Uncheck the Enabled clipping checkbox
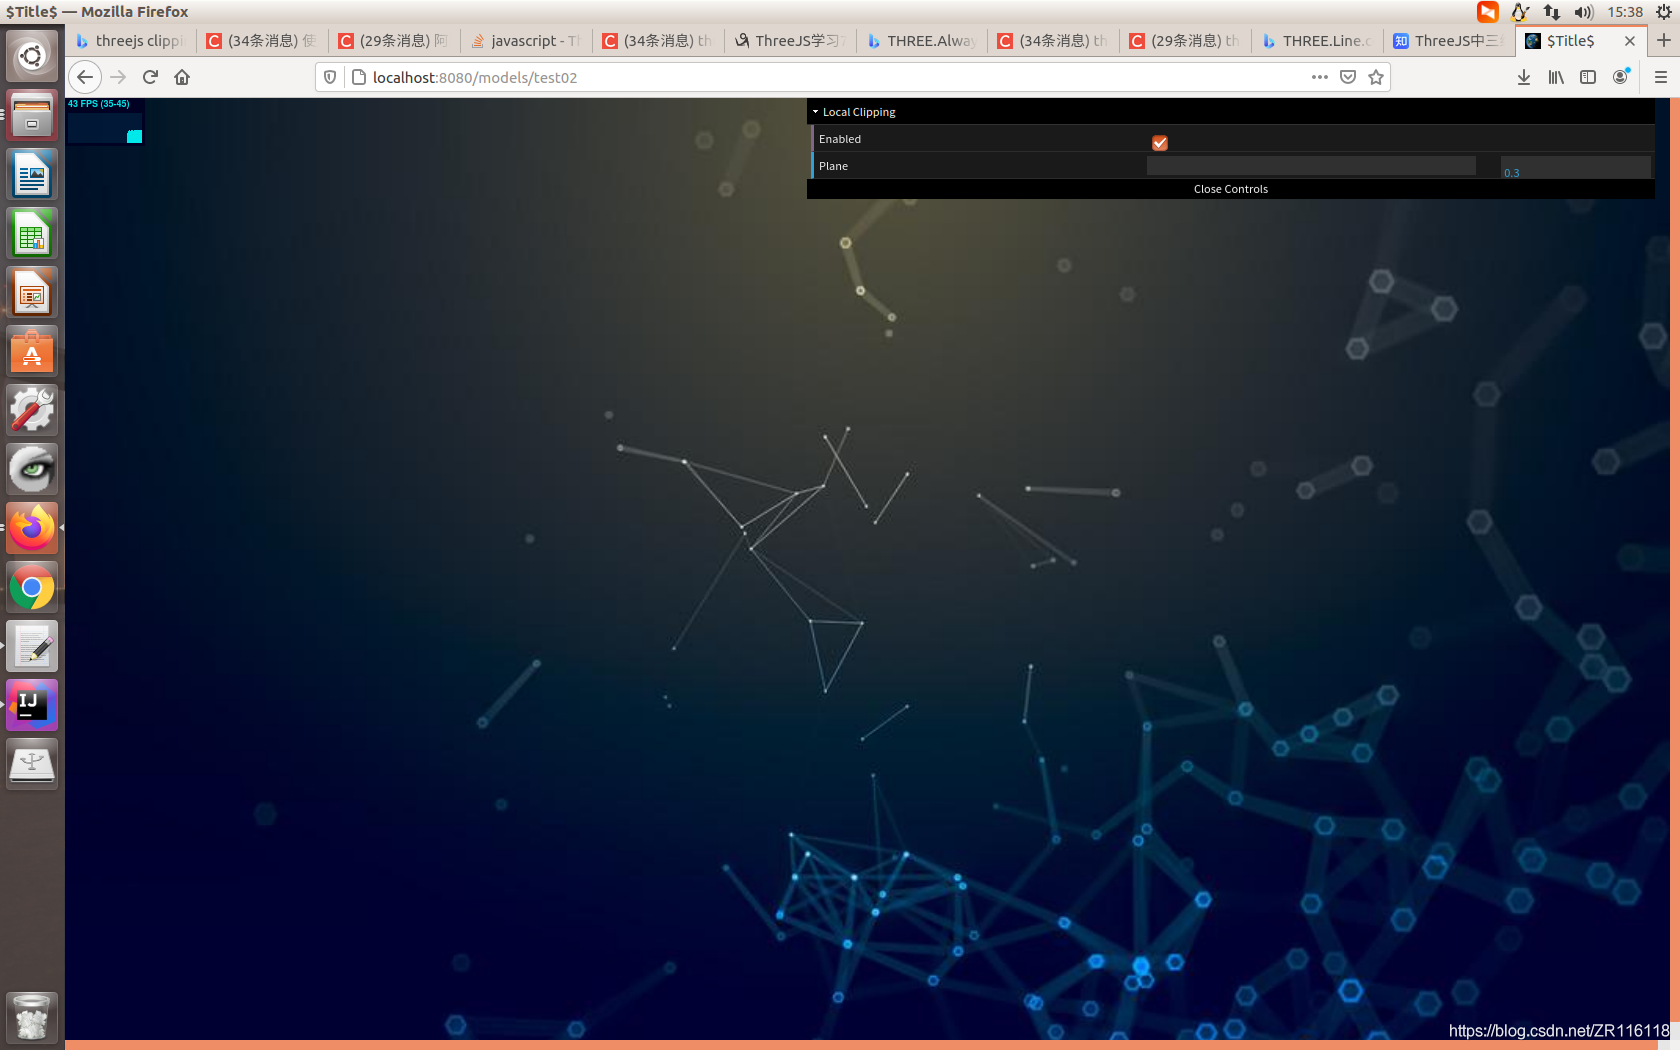This screenshot has height=1050, width=1680. pos(1159,143)
